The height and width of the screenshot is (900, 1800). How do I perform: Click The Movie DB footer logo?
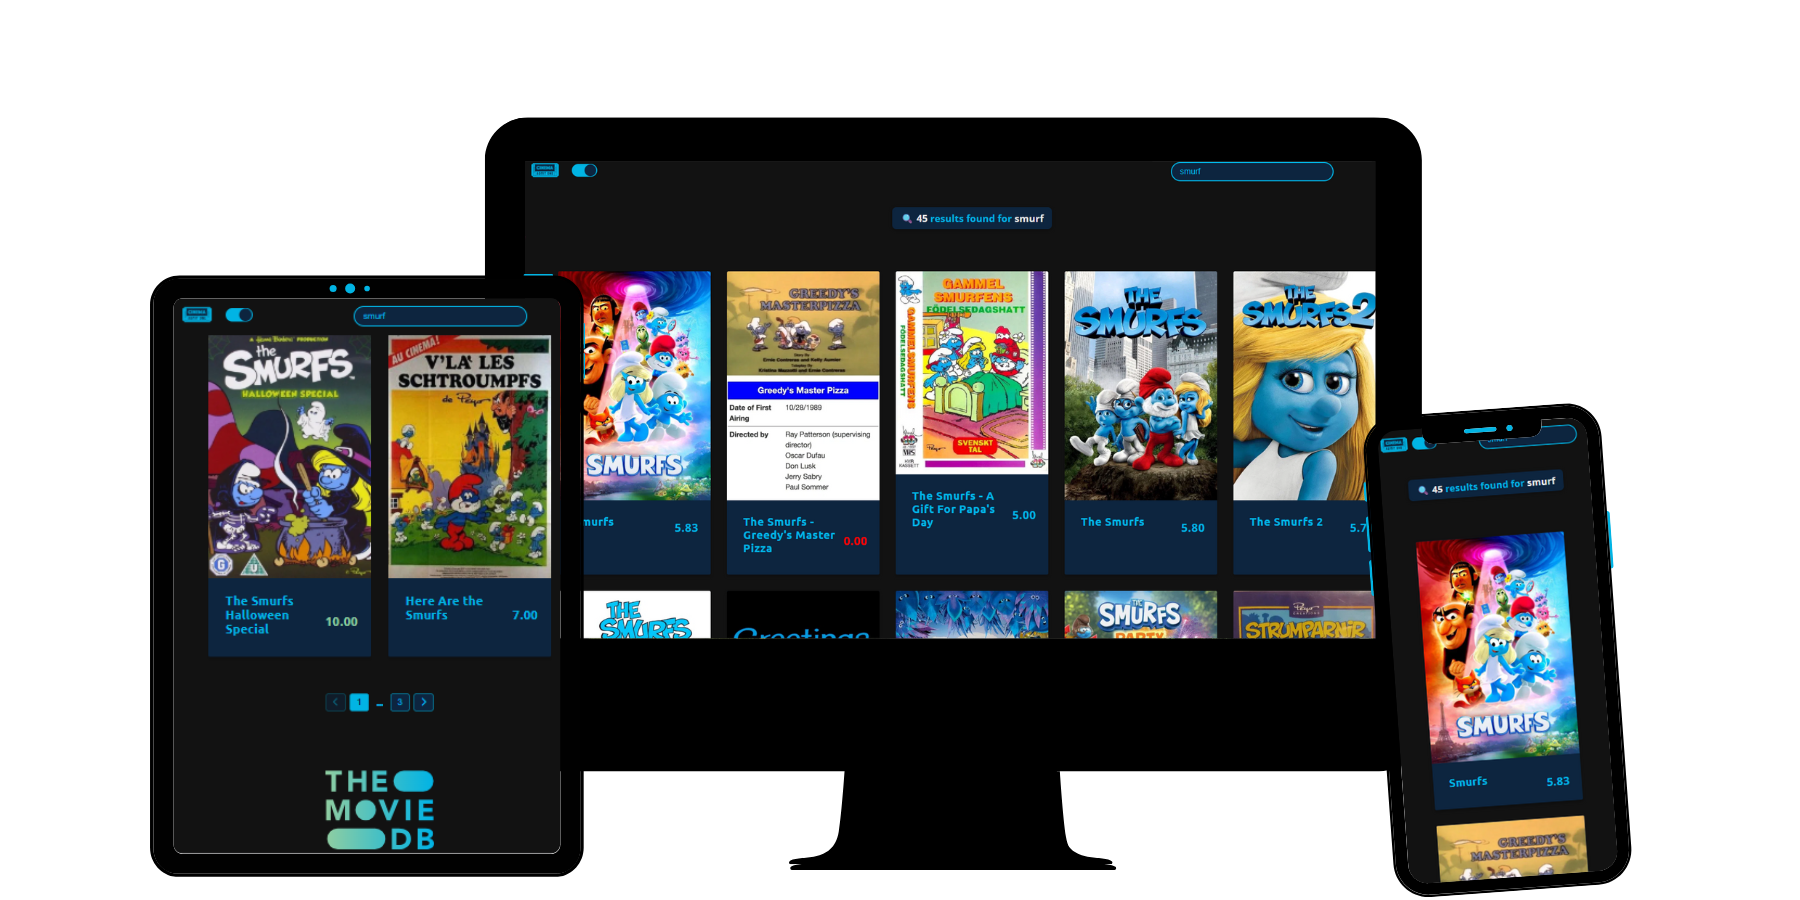pyautogui.click(x=378, y=806)
